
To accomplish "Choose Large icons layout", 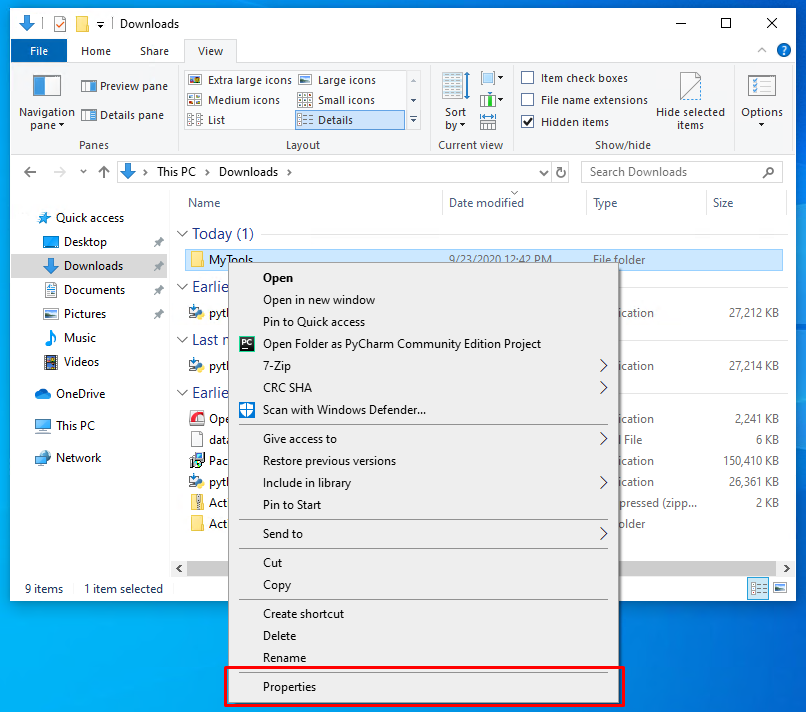I will click(337, 80).
